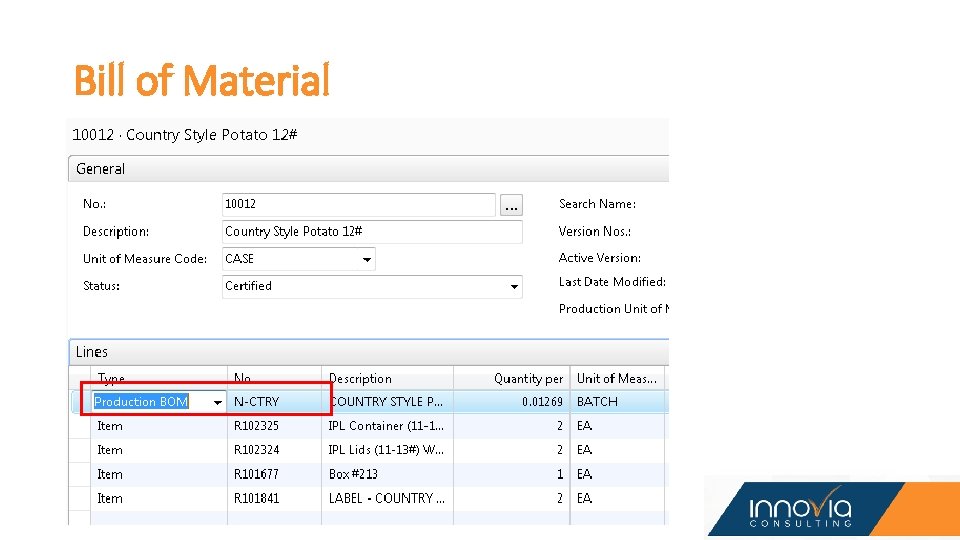Screen dimensions: 960x540
Task: Click the Item type cell in R101677 row
Action: pos(159,474)
